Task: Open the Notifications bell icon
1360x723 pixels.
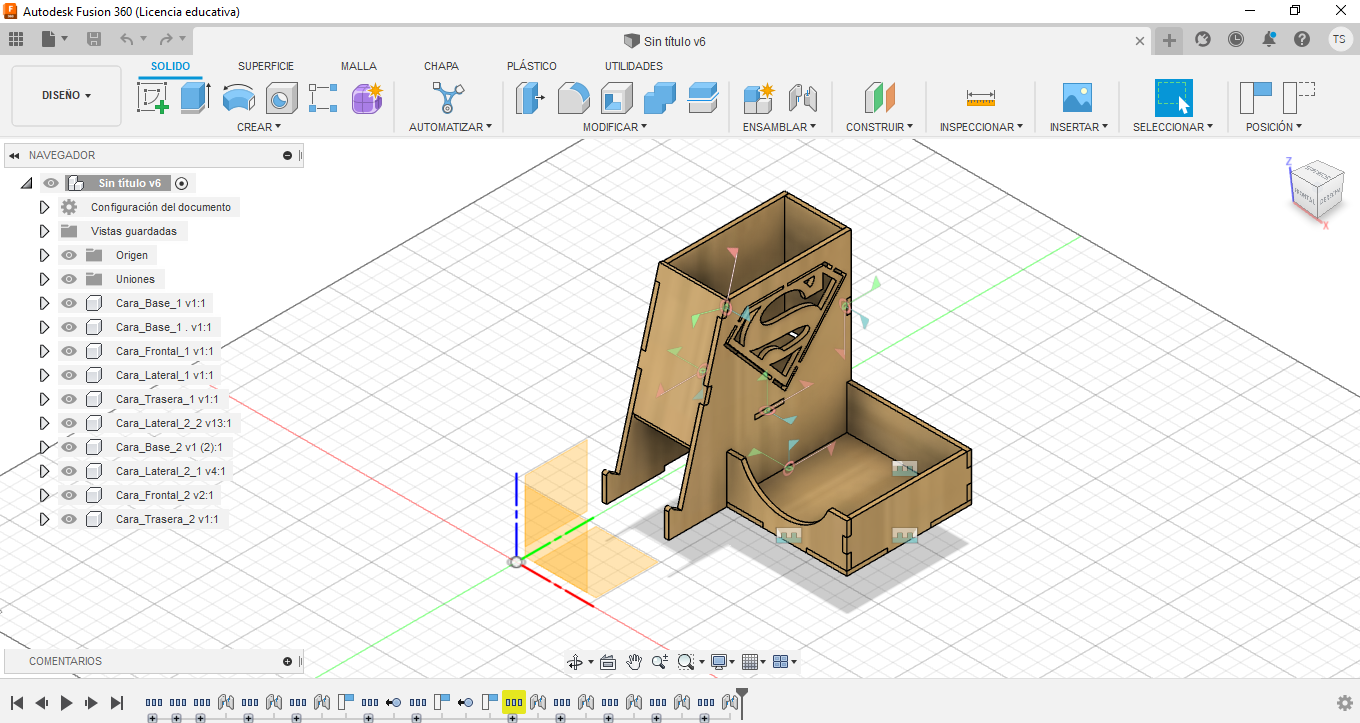Action: pos(1269,39)
